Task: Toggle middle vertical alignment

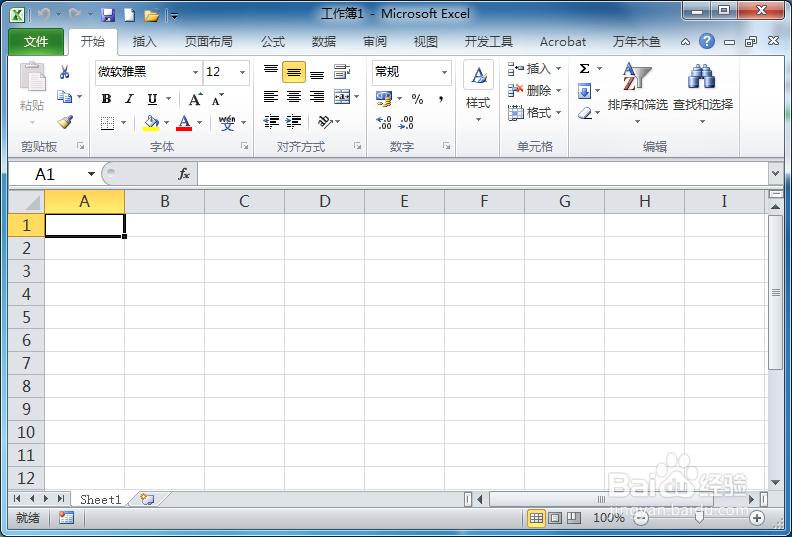Action: point(293,72)
